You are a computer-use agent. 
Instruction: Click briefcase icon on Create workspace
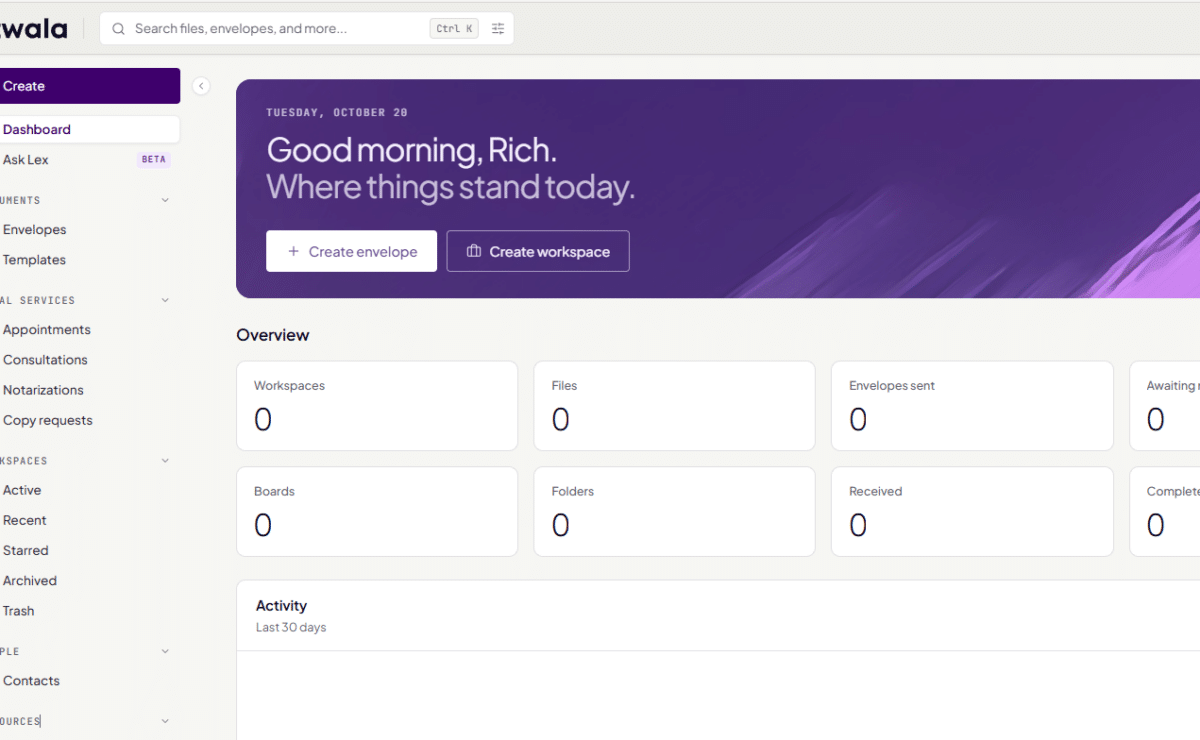point(474,251)
